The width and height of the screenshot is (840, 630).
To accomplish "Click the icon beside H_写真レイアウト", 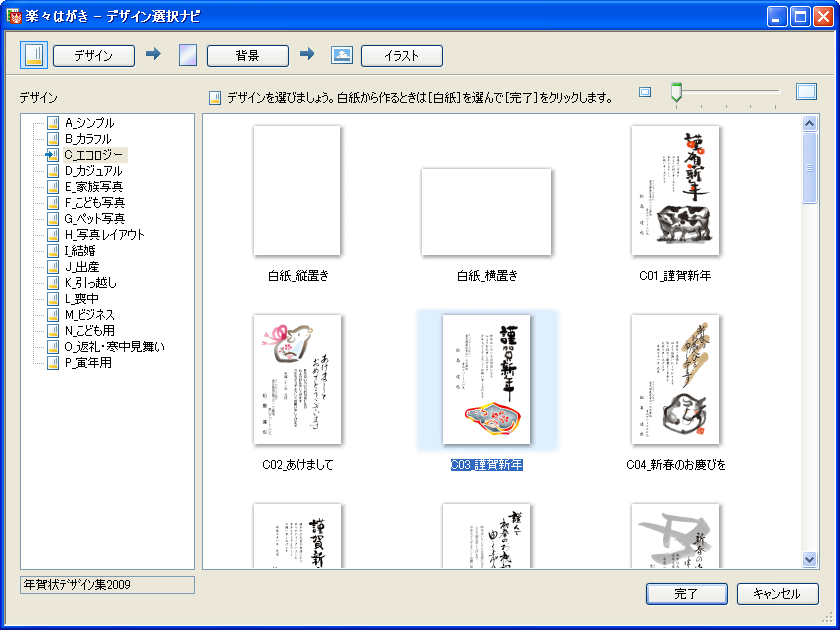I will [x=53, y=235].
